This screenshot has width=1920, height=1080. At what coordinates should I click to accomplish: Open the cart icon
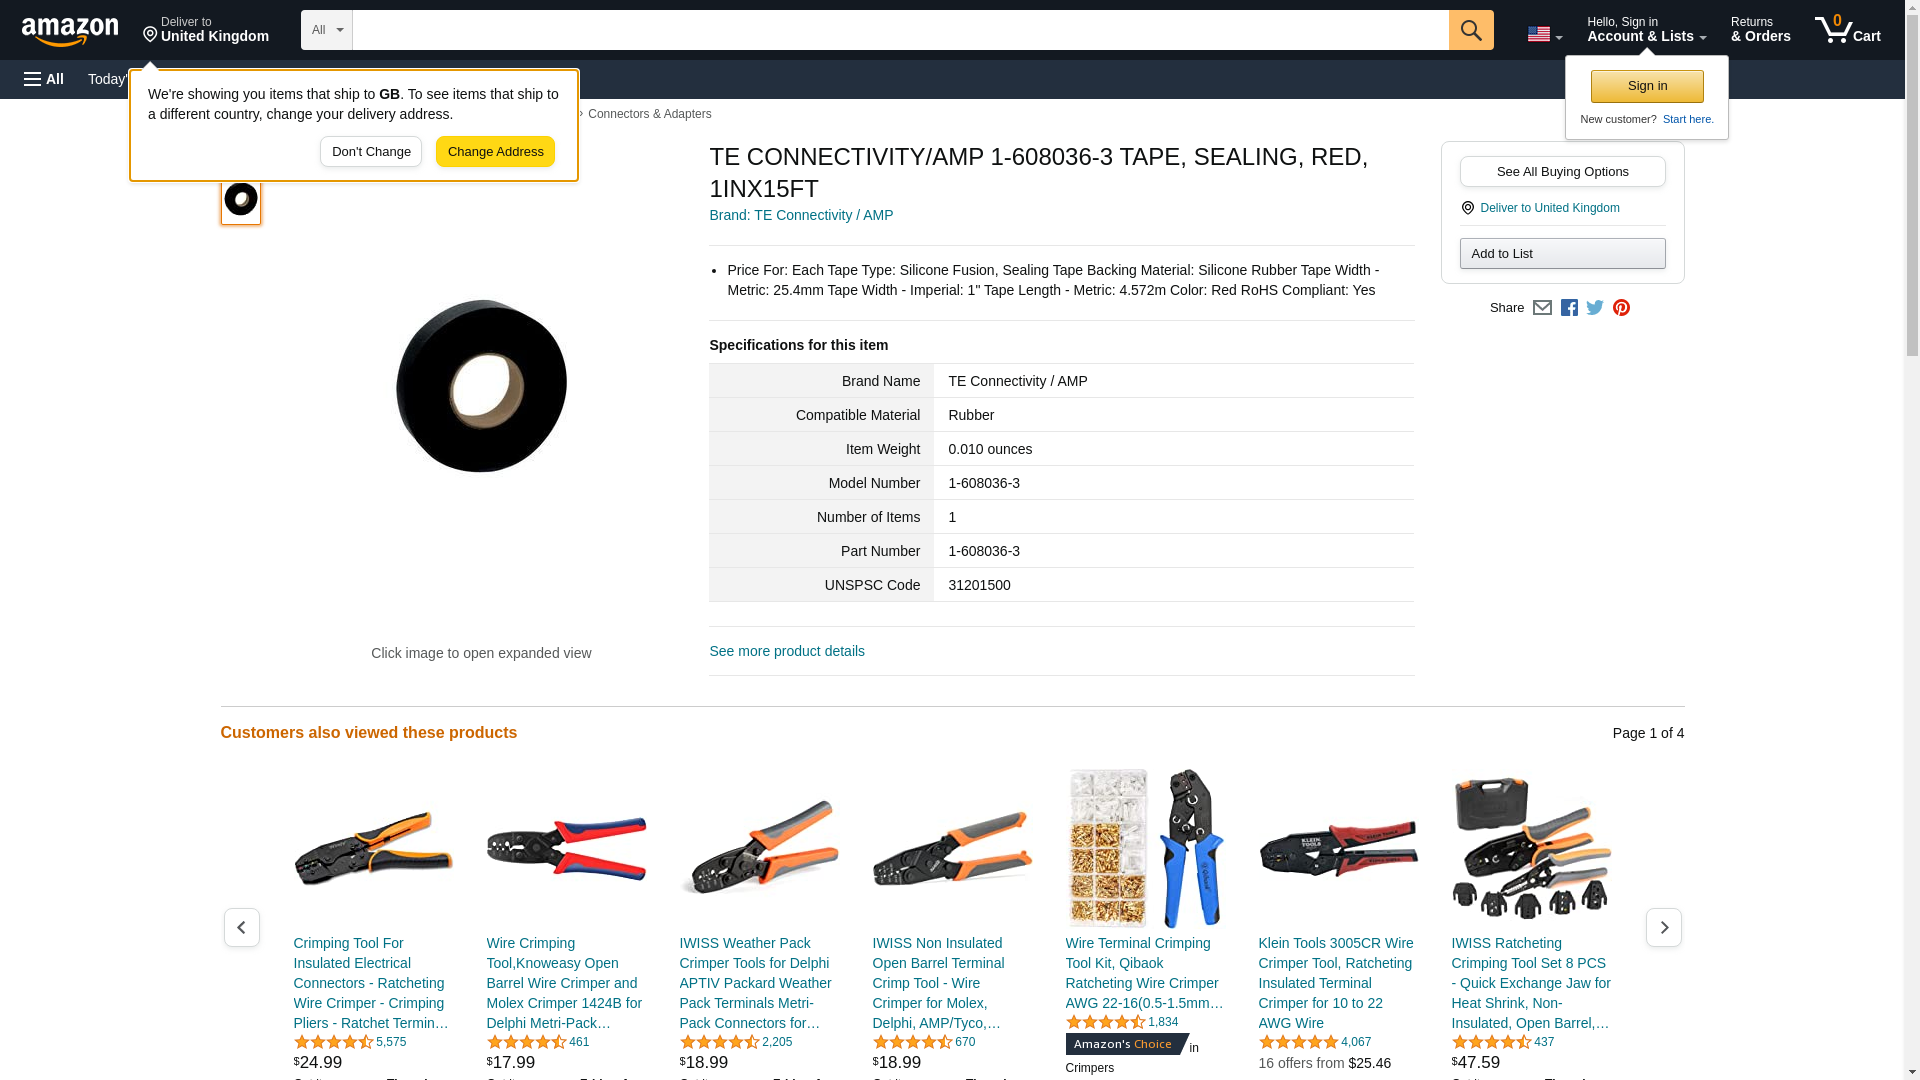point(1847,30)
